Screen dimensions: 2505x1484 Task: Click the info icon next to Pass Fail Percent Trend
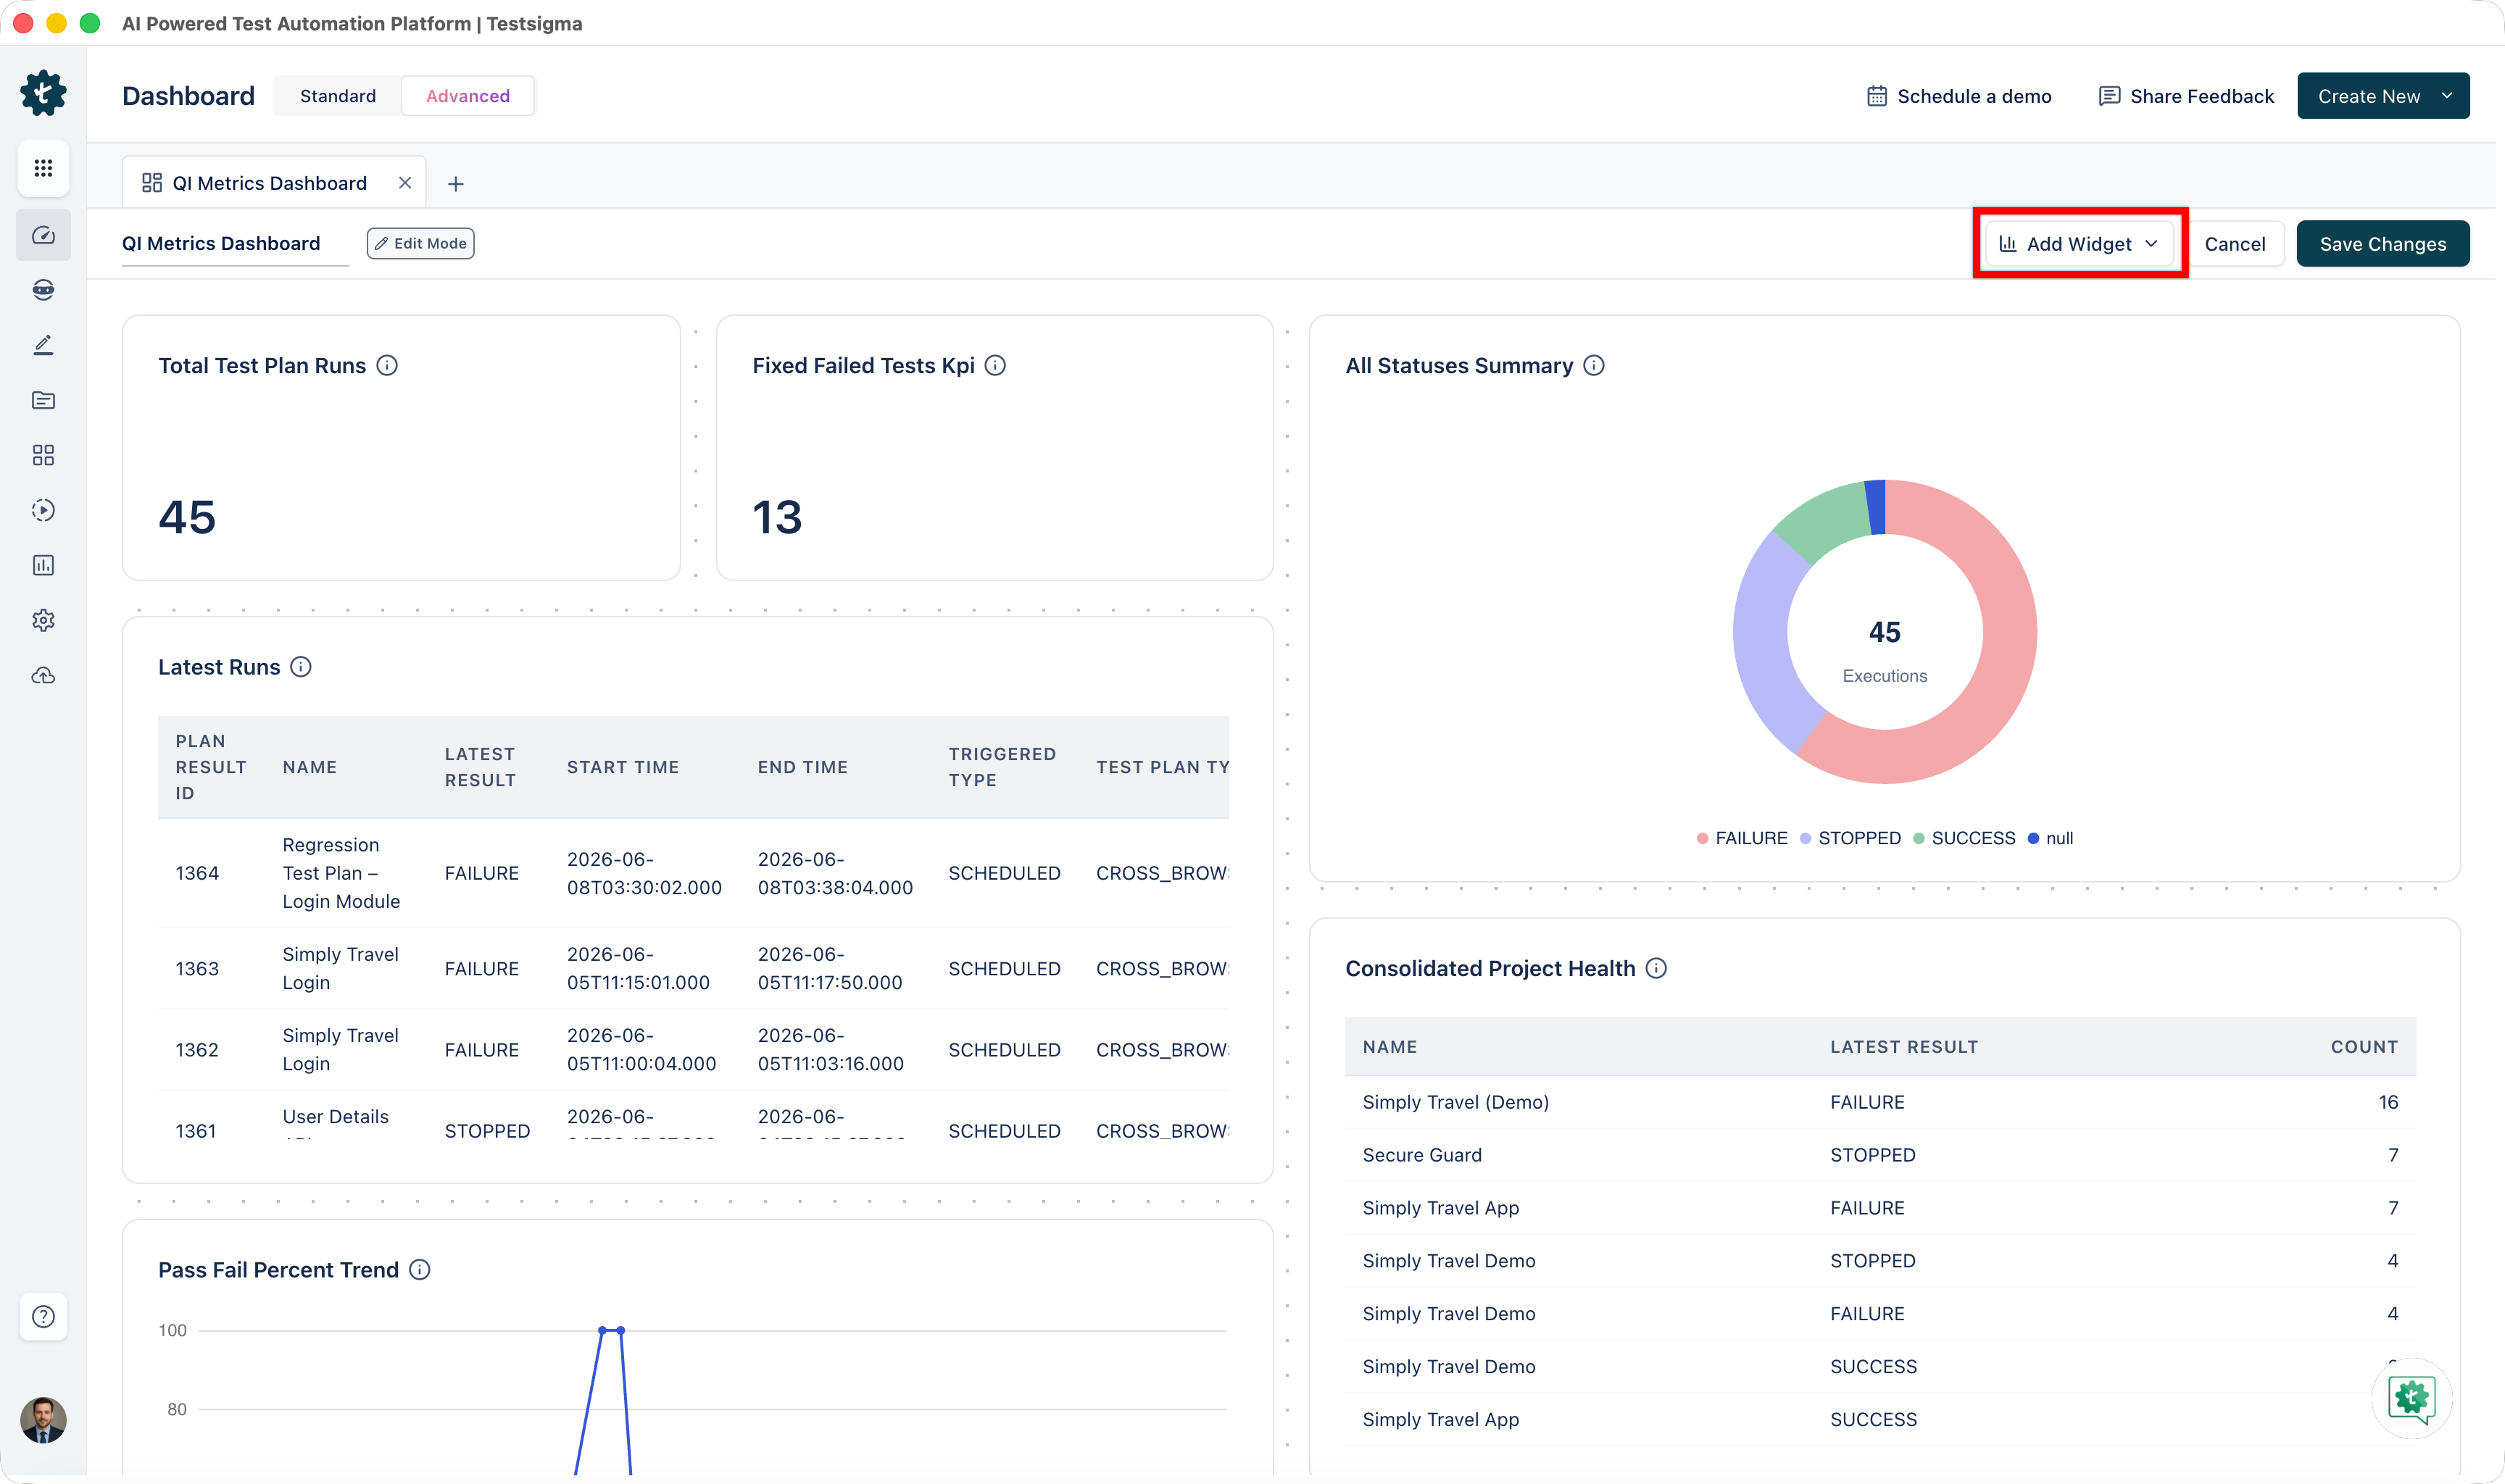click(x=420, y=1269)
